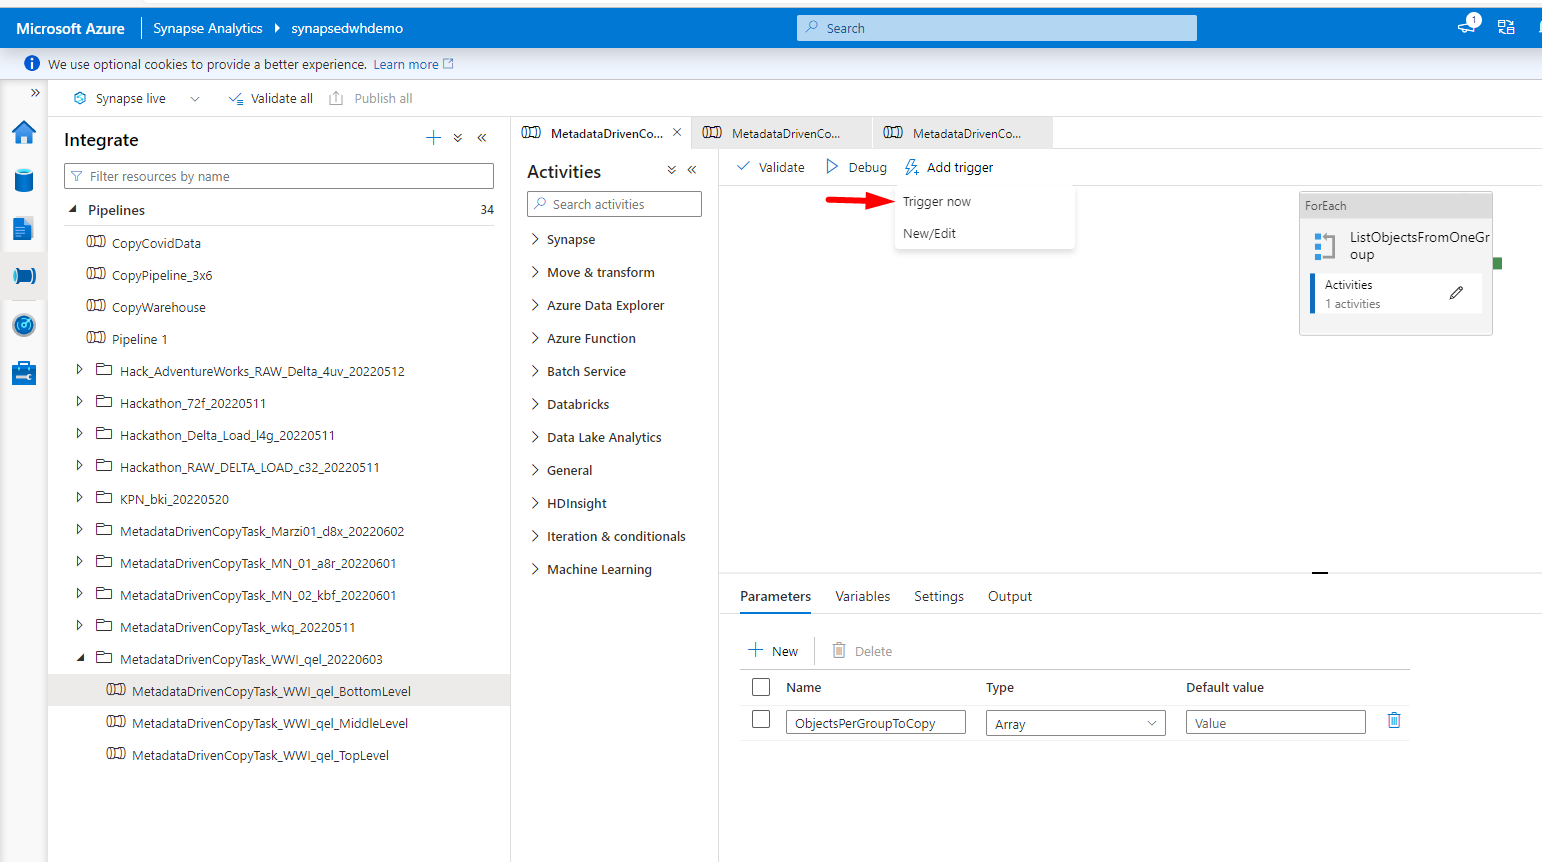The image size is (1542, 862).
Task: Switch to the Output tab
Action: pos(1009,596)
